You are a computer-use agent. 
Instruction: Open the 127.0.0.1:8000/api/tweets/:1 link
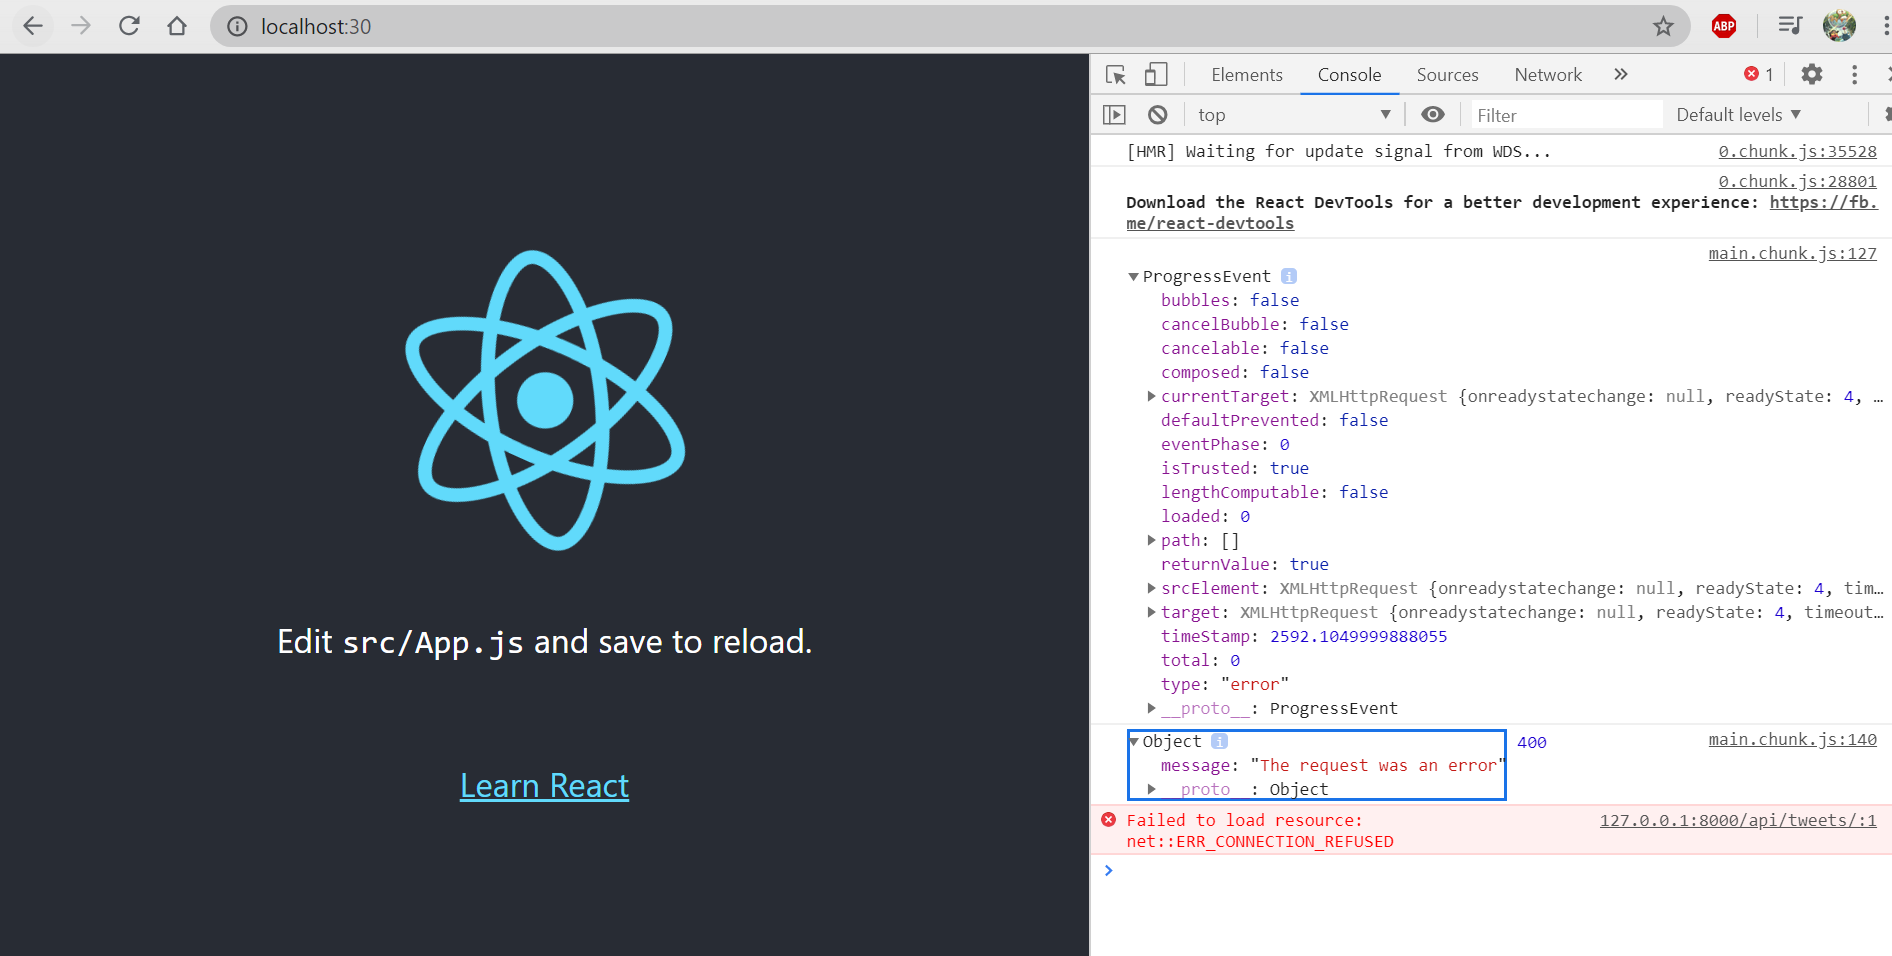(1738, 820)
